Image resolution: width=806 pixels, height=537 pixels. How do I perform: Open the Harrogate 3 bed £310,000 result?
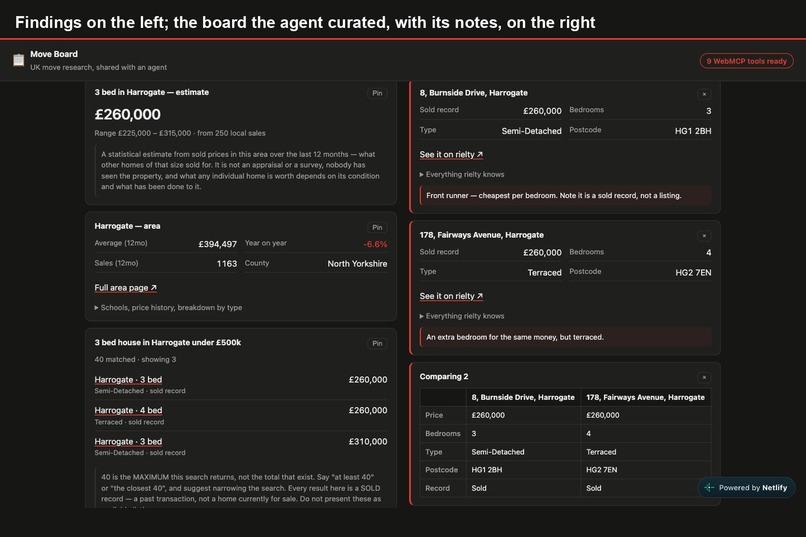[x=128, y=441]
